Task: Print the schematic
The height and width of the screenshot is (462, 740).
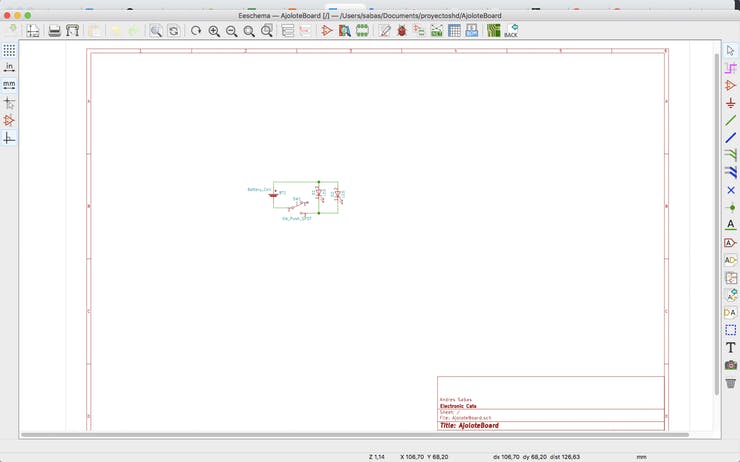Action: [x=55, y=31]
